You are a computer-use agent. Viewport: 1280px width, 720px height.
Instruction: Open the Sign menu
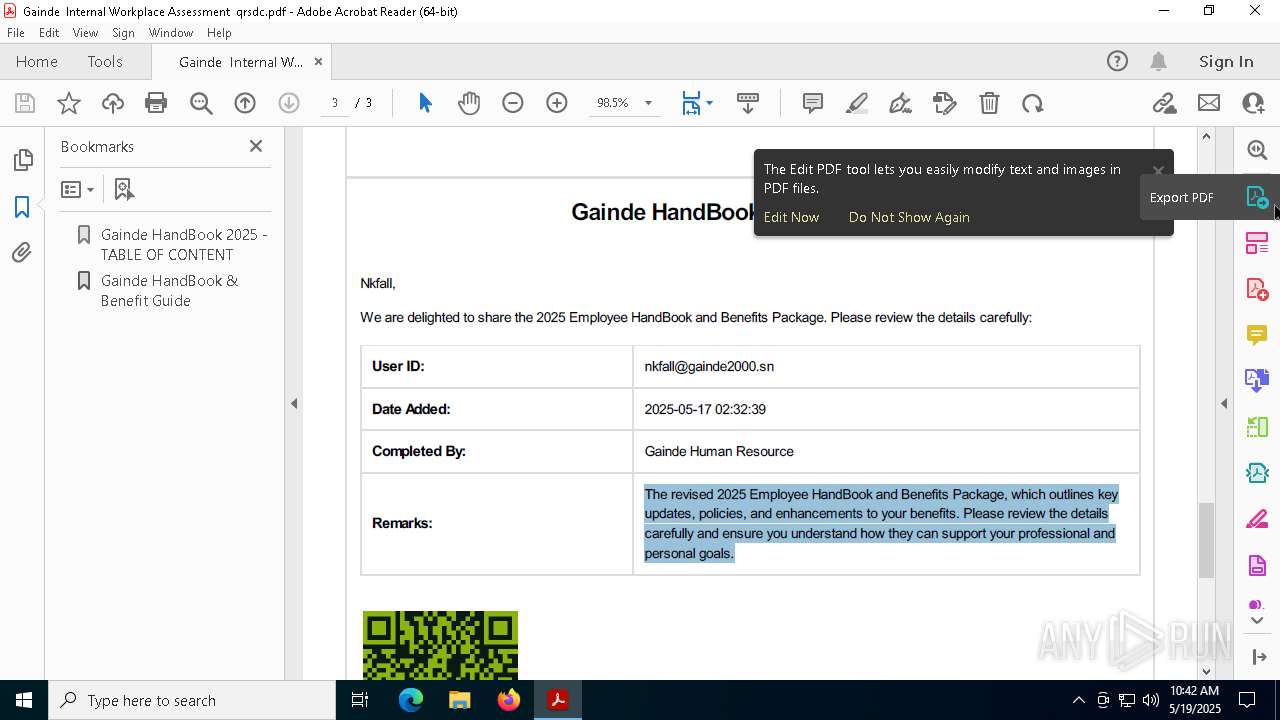(123, 32)
